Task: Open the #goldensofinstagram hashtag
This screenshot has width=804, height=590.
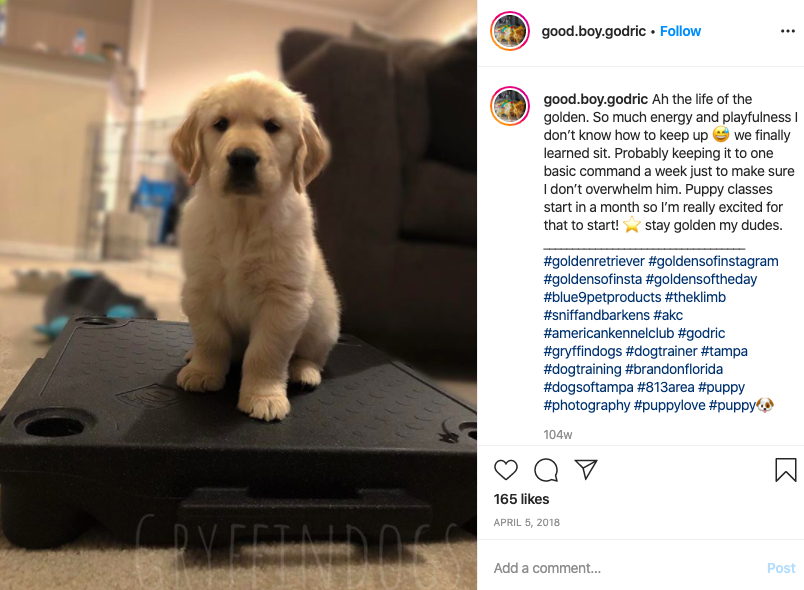Action: click(x=713, y=261)
